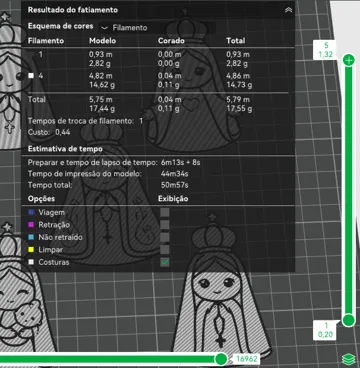Click the Modelo column header

pyautogui.click(x=103, y=41)
